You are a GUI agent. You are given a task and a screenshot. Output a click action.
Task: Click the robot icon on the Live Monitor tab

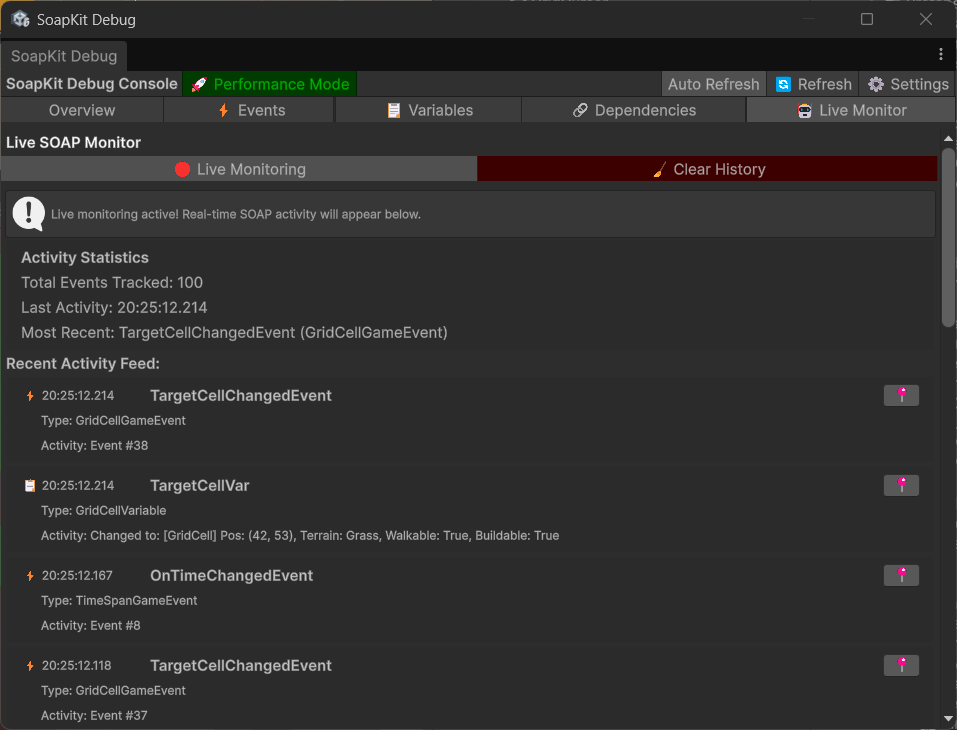click(807, 110)
